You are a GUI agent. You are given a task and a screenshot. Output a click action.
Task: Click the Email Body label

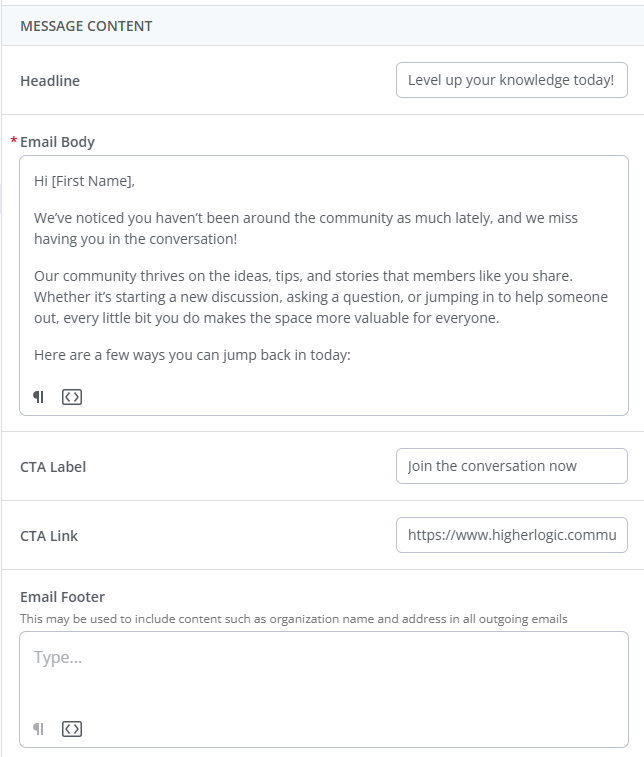point(57,142)
